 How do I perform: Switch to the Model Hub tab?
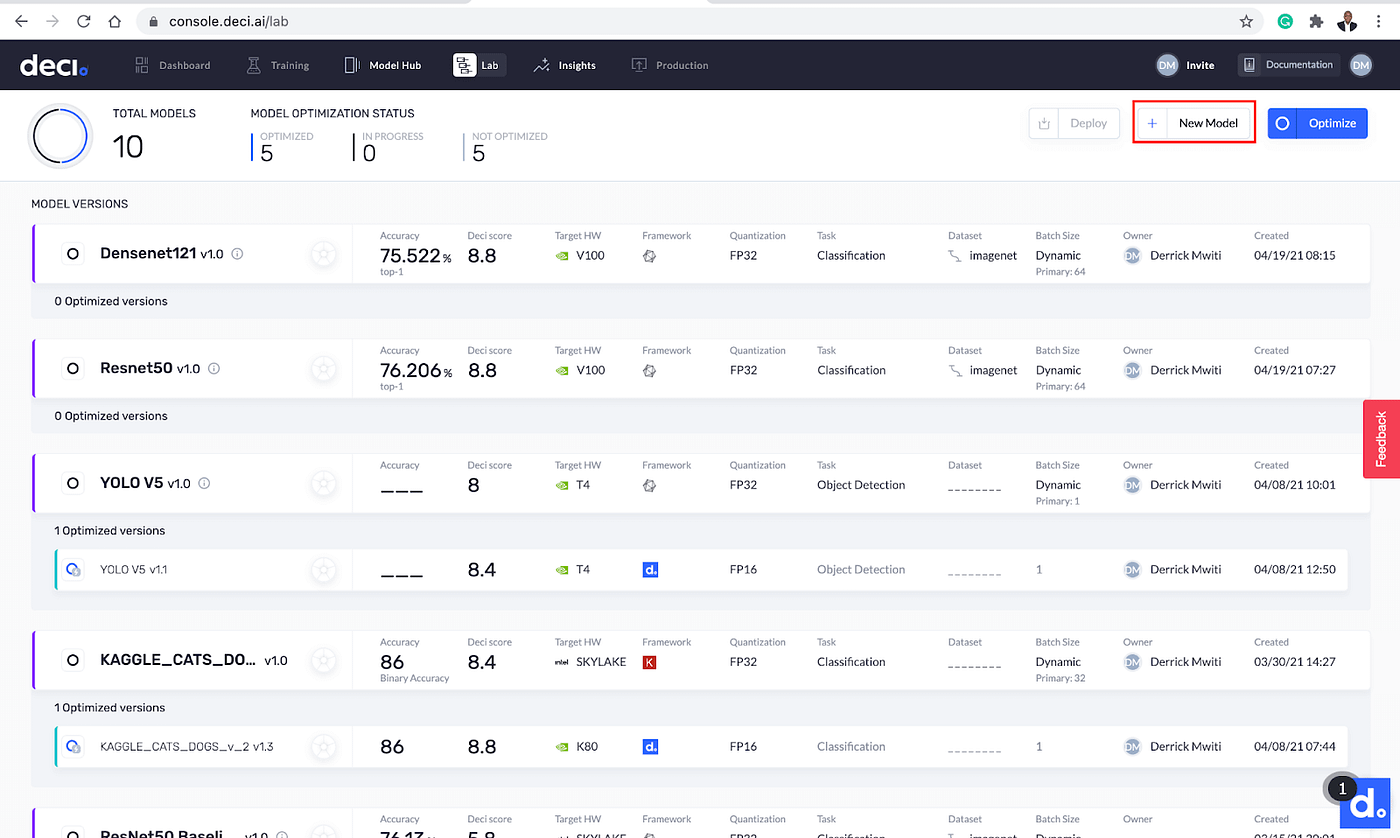(383, 65)
